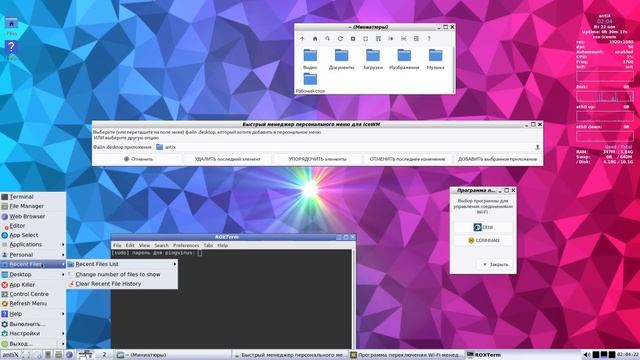Open ROXTerm Tabs menu
The width and height of the screenshot is (640, 360).
(x=208, y=245)
